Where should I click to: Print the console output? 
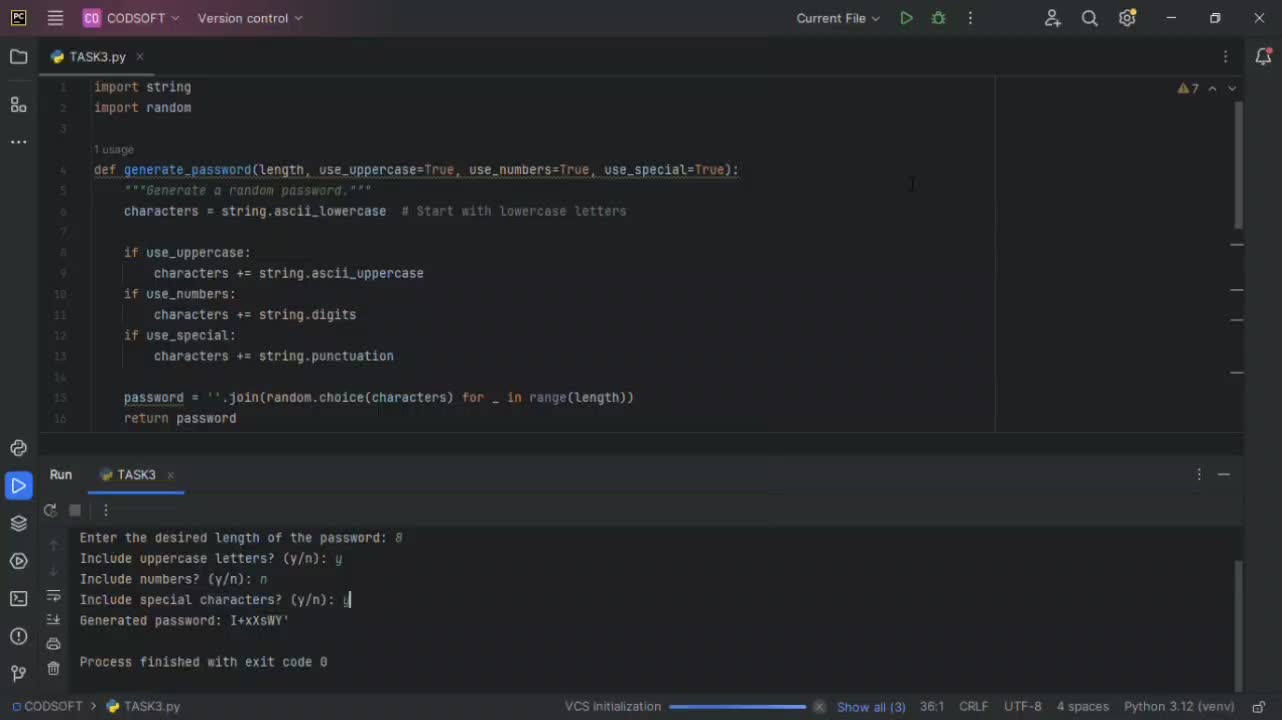(x=53, y=644)
